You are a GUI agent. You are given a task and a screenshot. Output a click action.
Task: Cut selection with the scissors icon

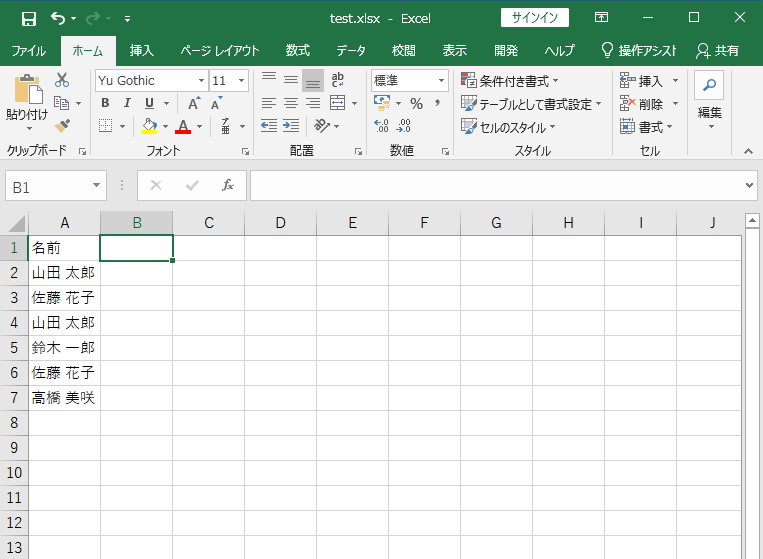pyautogui.click(x=62, y=80)
